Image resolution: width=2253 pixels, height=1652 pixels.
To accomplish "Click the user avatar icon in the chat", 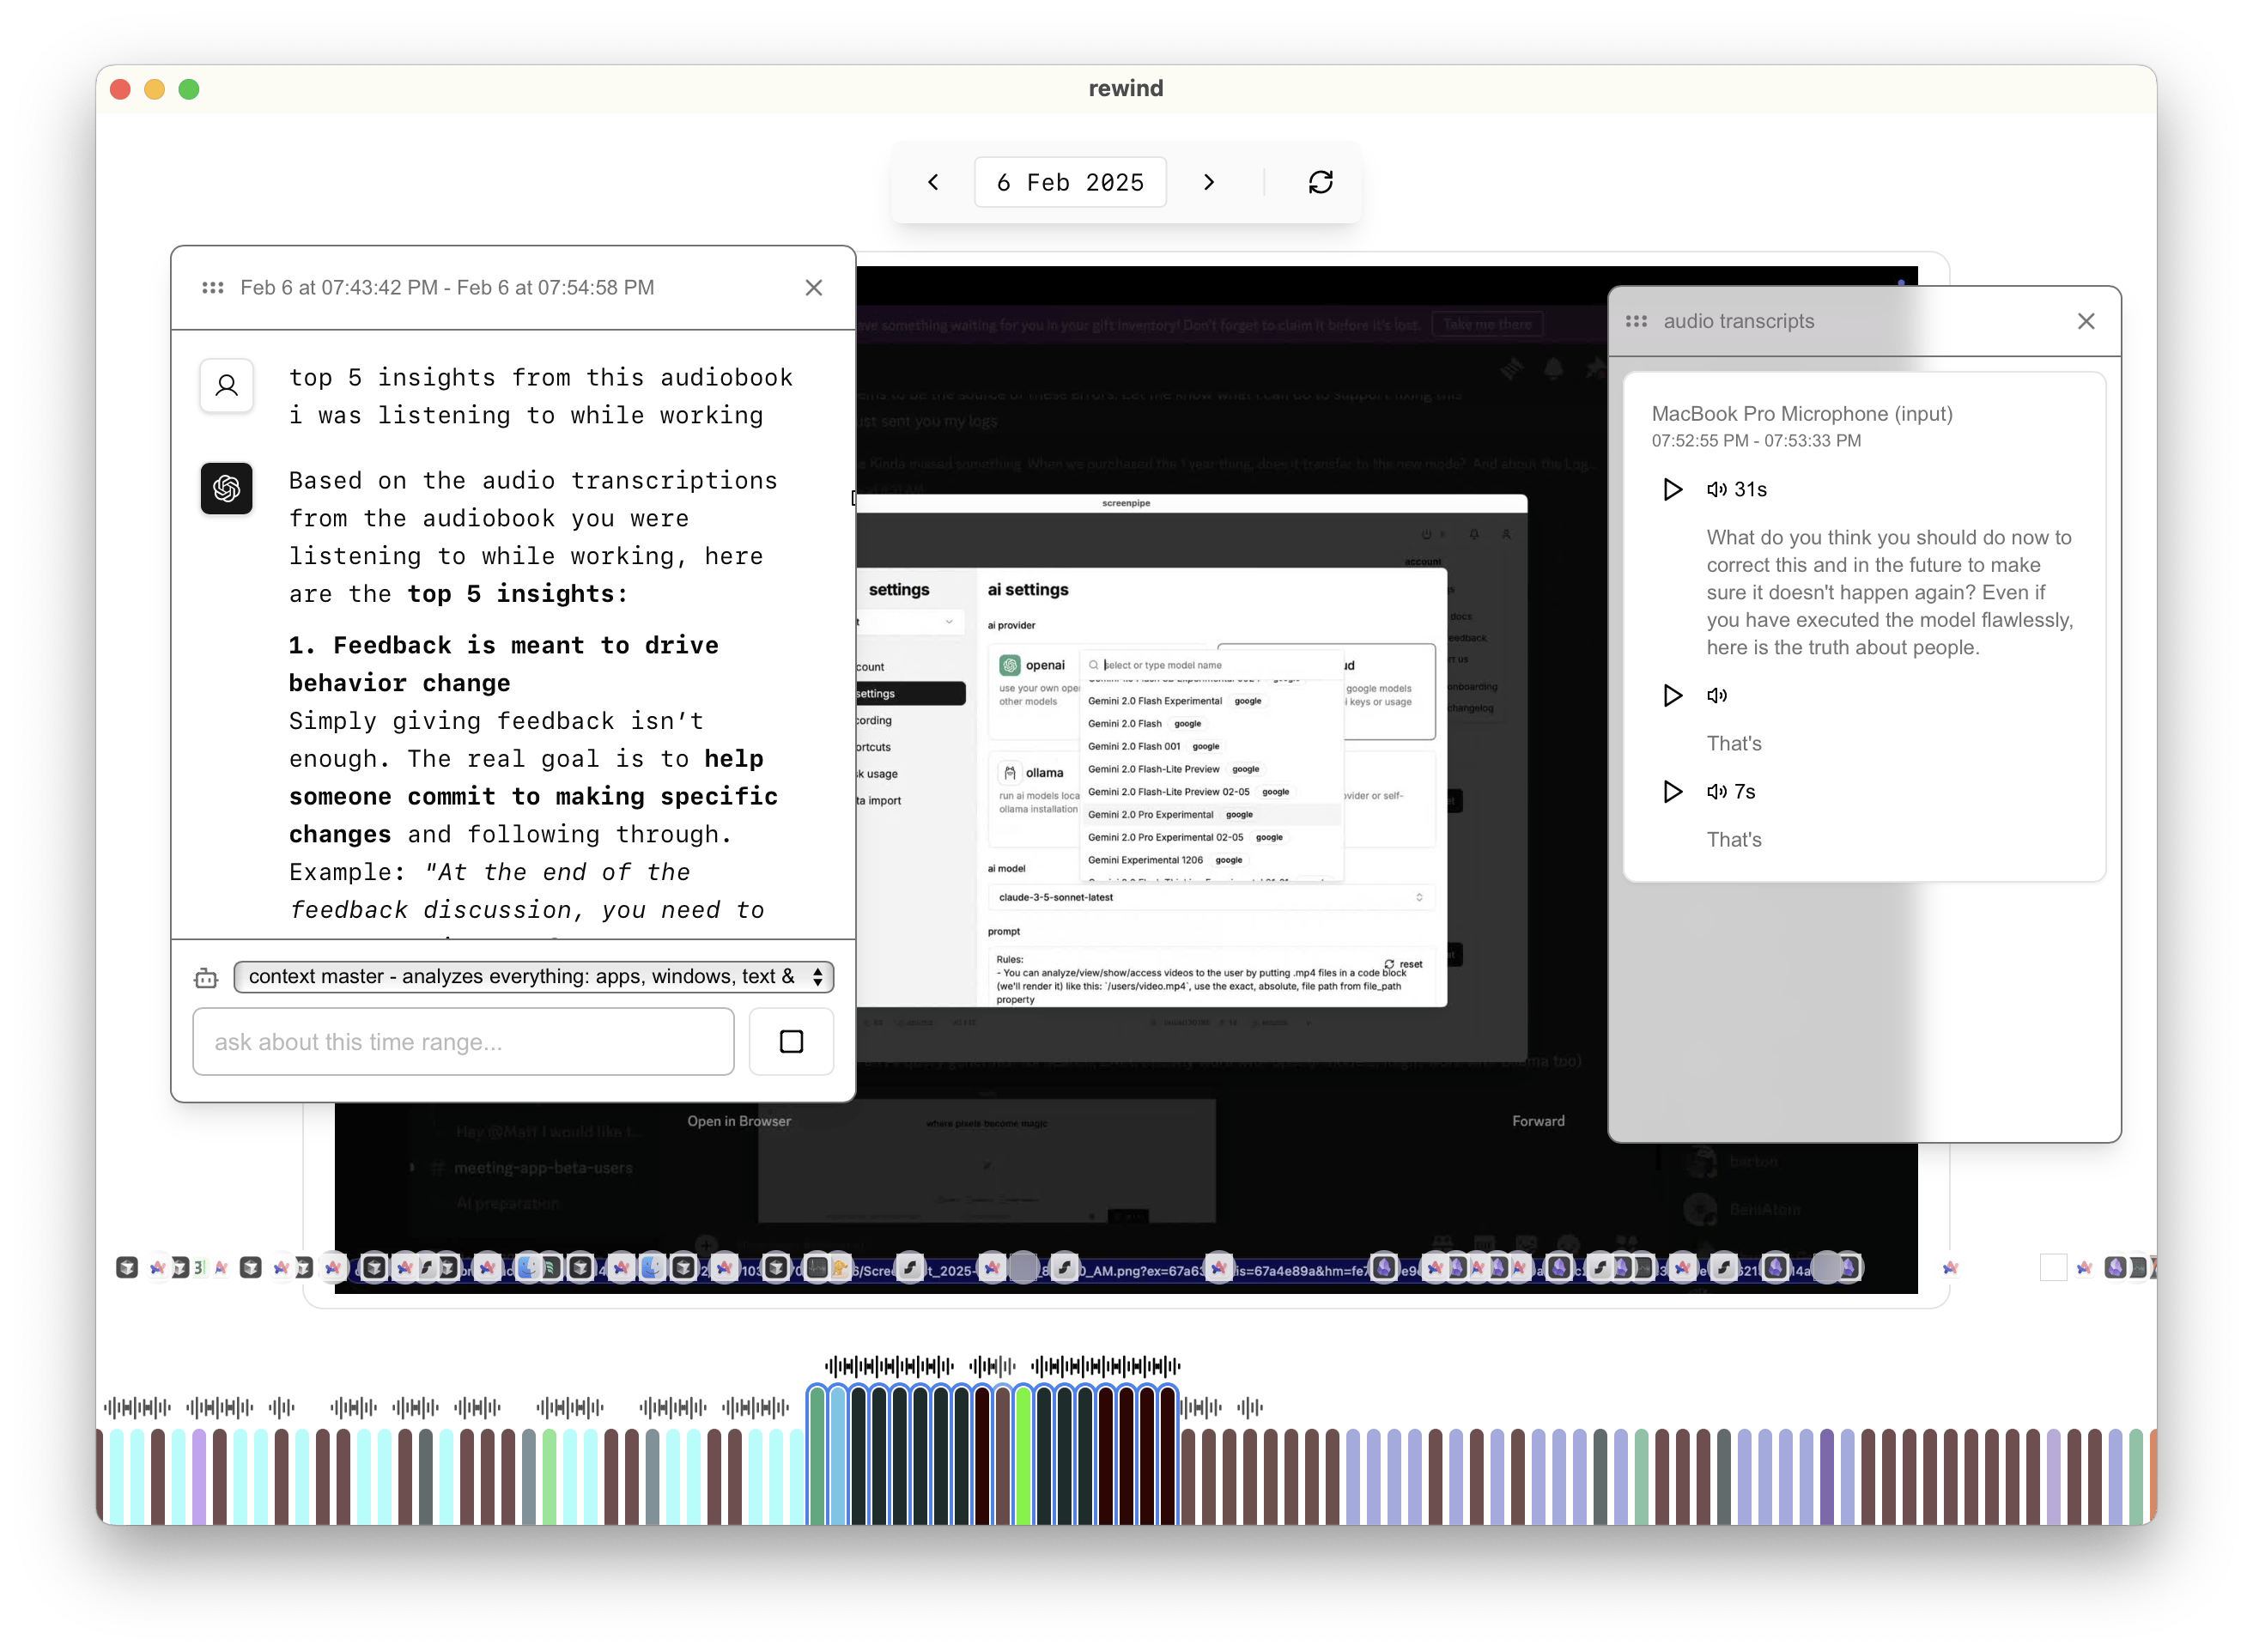I will tap(227, 386).
